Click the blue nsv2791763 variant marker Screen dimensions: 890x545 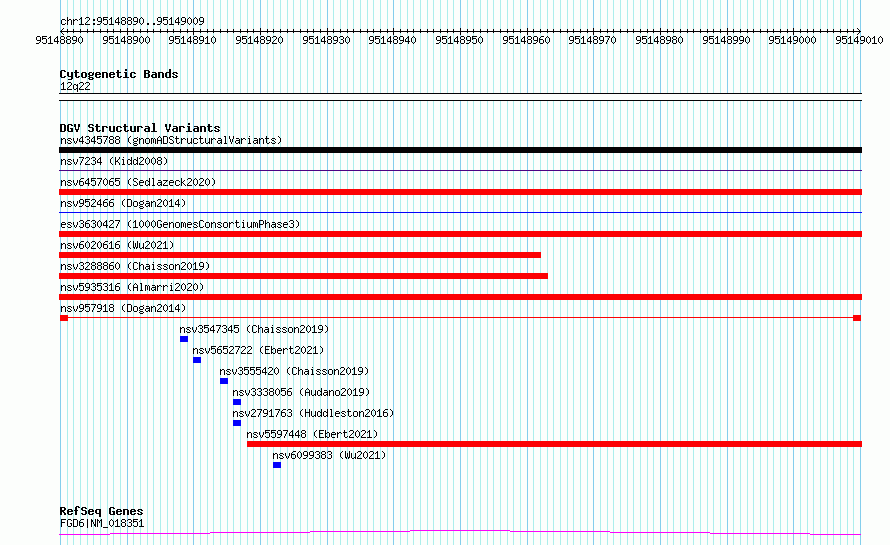(x=237, y=423)
